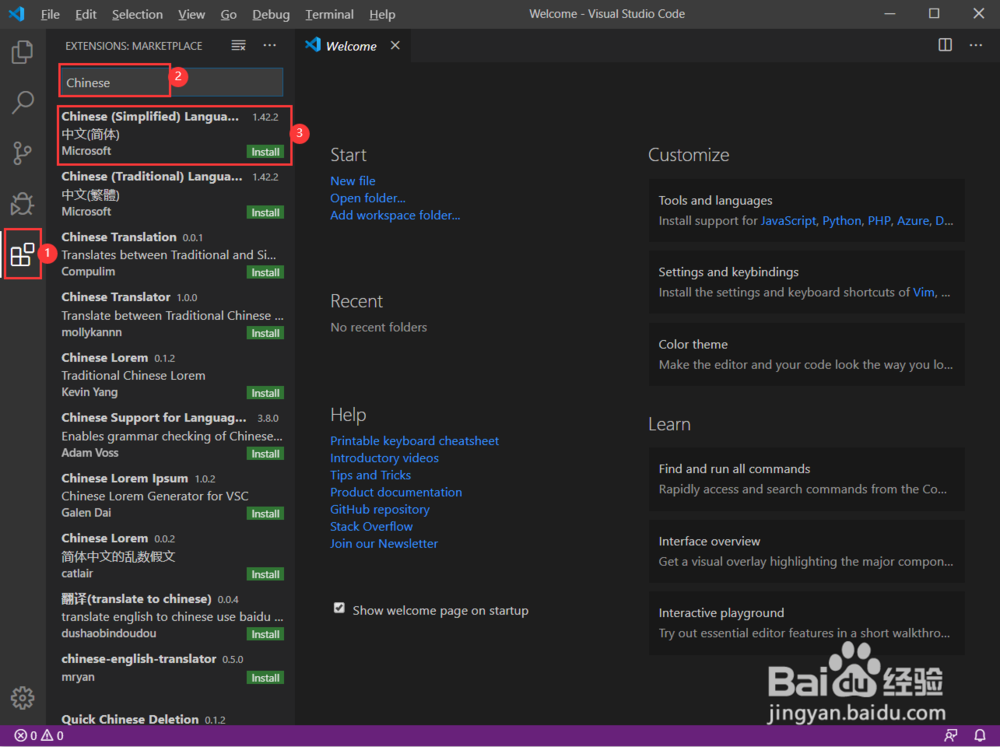Open notifications bell in status bar
The height and width of the screenshot is (747, 1000).
[980, 736]
